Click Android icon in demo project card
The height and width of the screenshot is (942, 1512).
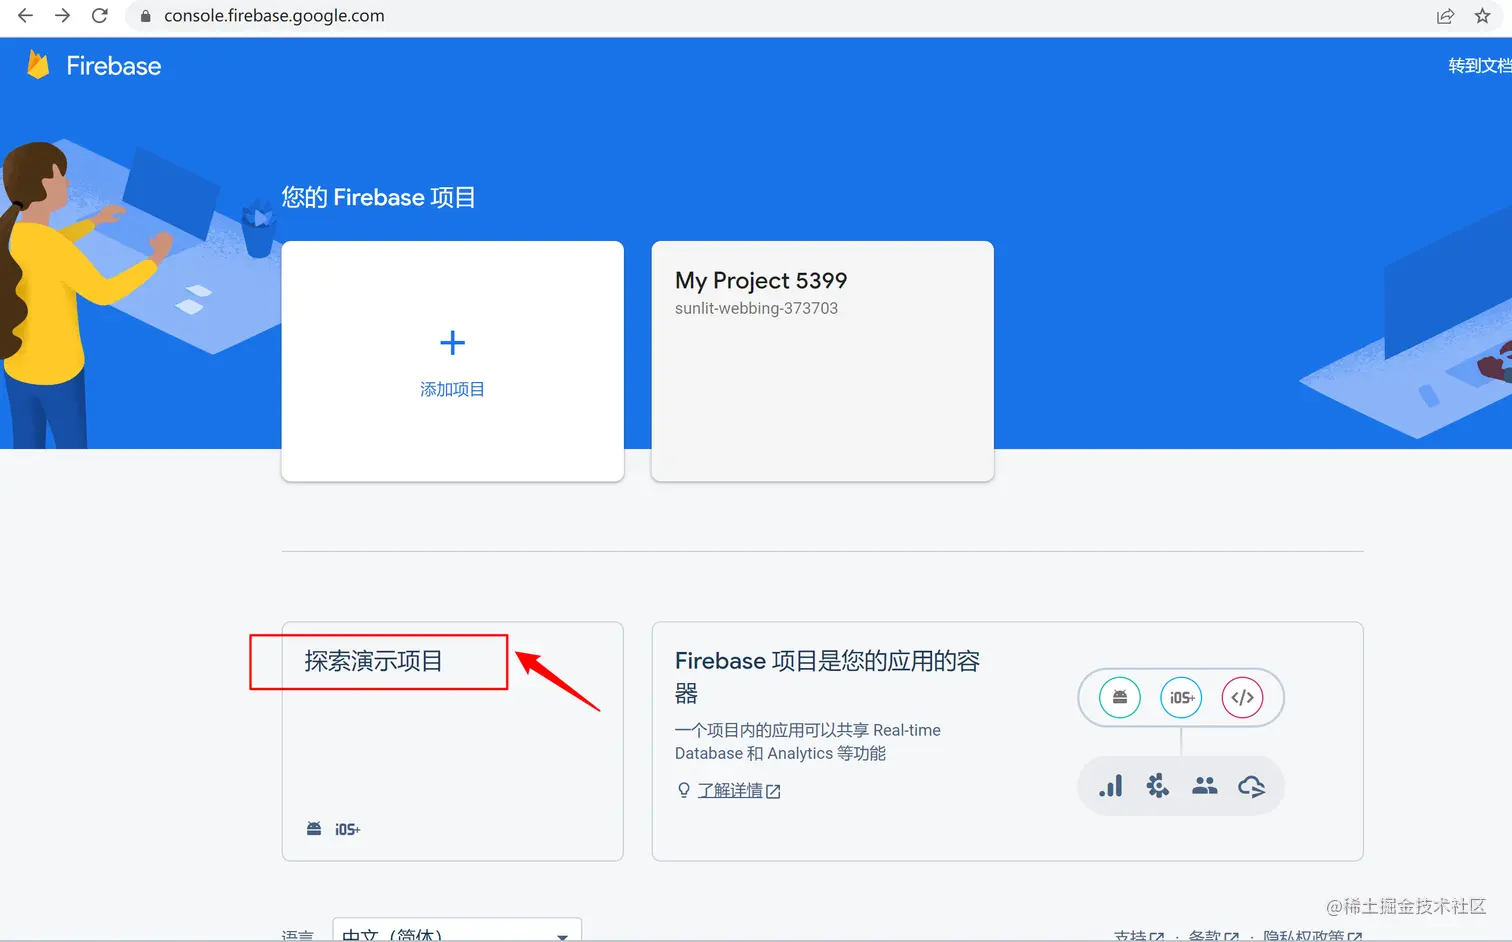314,829
